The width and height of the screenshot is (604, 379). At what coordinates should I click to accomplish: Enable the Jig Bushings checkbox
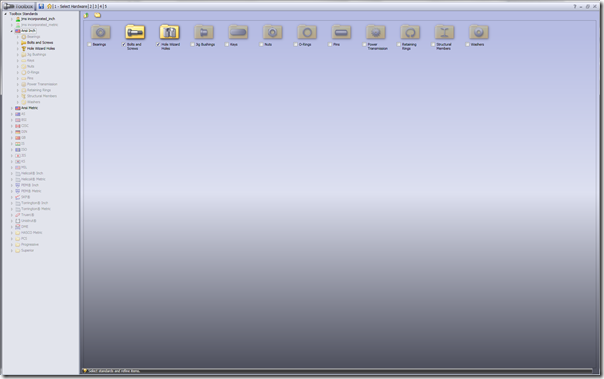click(193, 45)
